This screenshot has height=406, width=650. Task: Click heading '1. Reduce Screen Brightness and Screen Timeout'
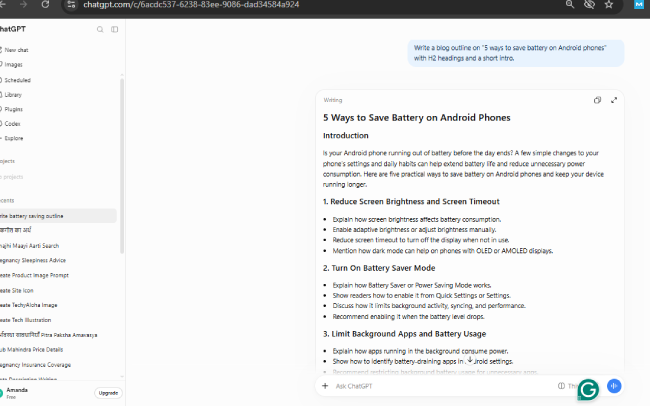(x=411, y=202)
